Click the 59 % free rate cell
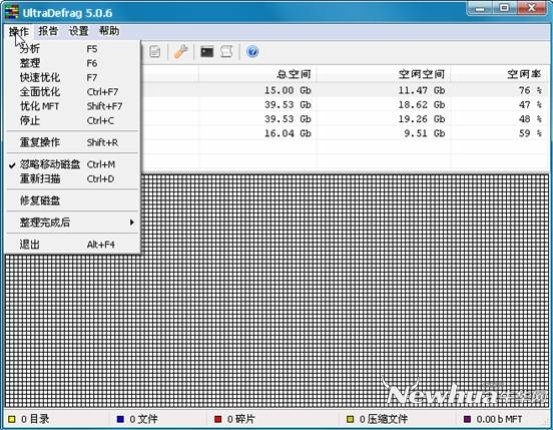 pyautogui.click(x=530, y=133)
